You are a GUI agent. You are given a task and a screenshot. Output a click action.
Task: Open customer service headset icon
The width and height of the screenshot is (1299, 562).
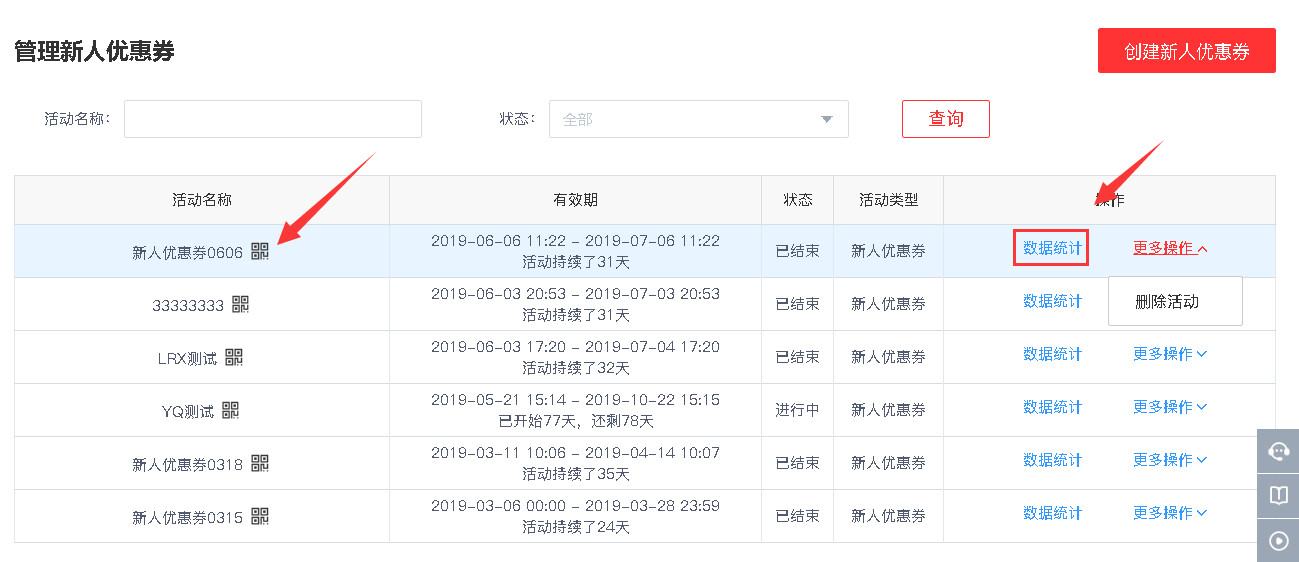1278,450
